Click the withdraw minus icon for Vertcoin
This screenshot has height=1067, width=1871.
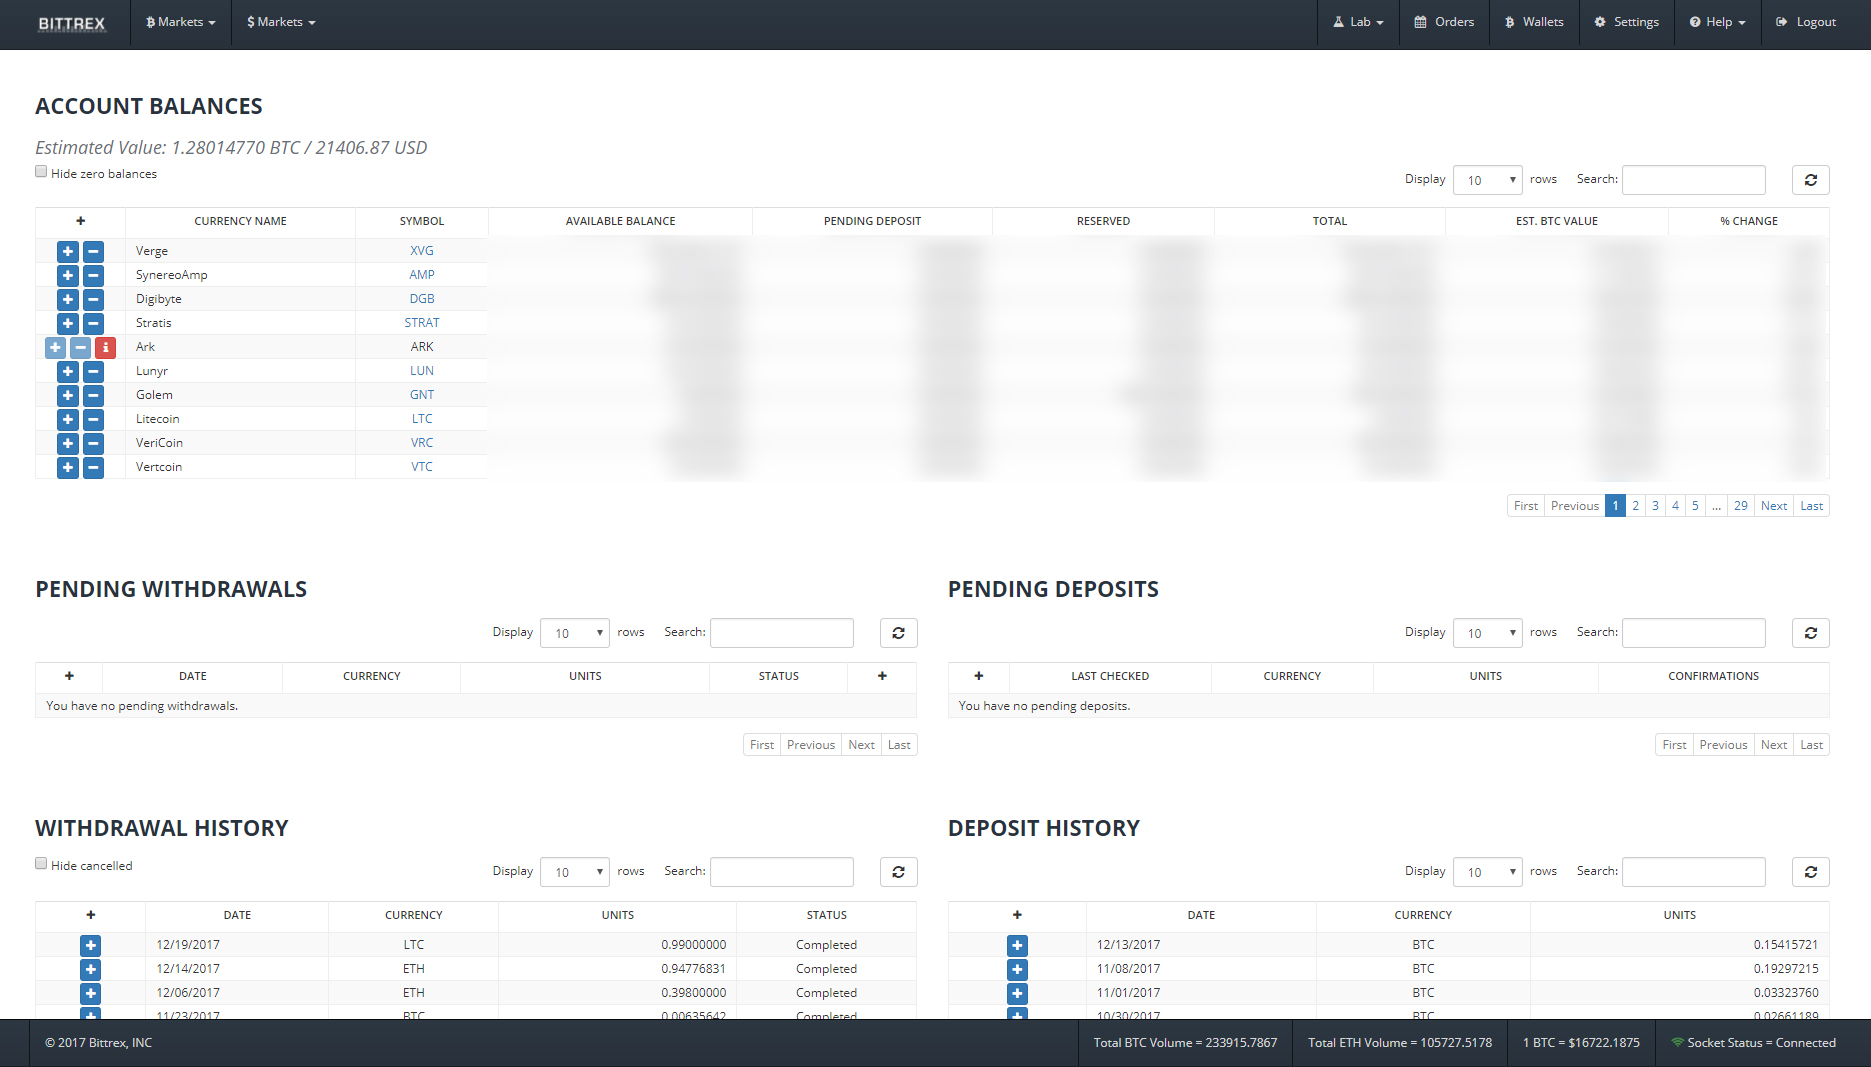tap(93, 468)
